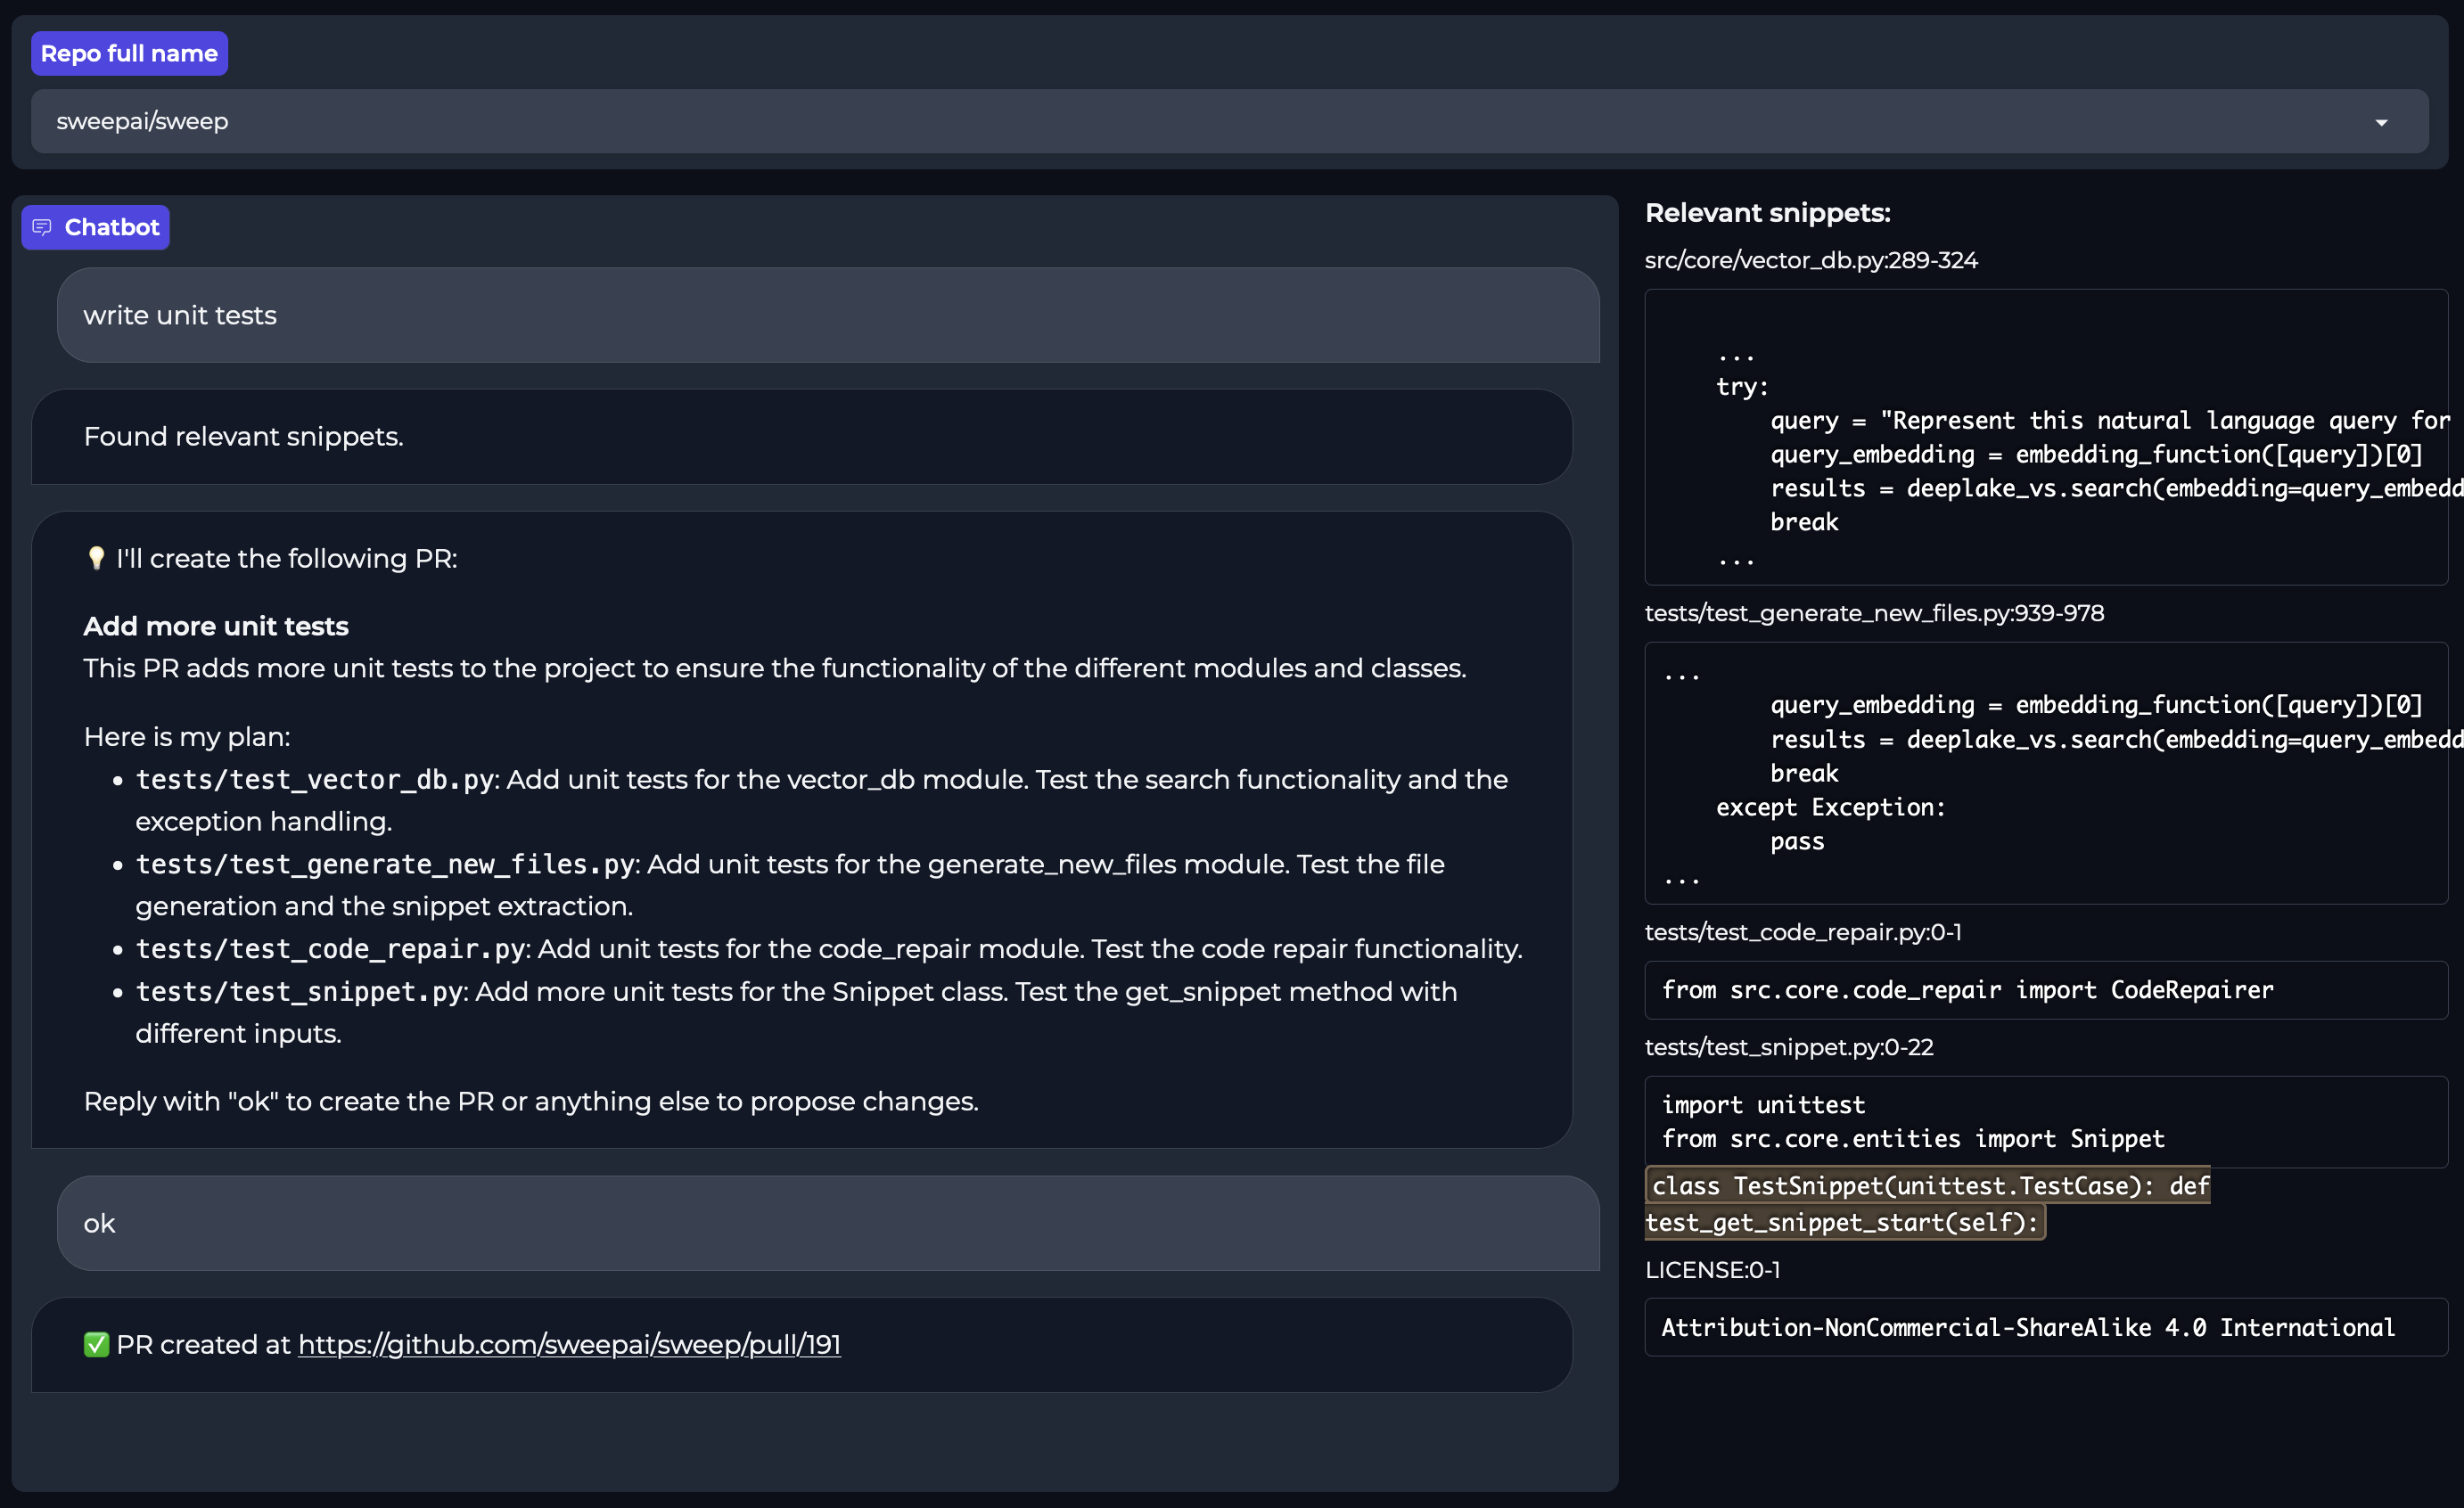Click the 'Reply with "ok" to create the PR' line
Screen dimensions: 2464x1508
coord(531,1101)
